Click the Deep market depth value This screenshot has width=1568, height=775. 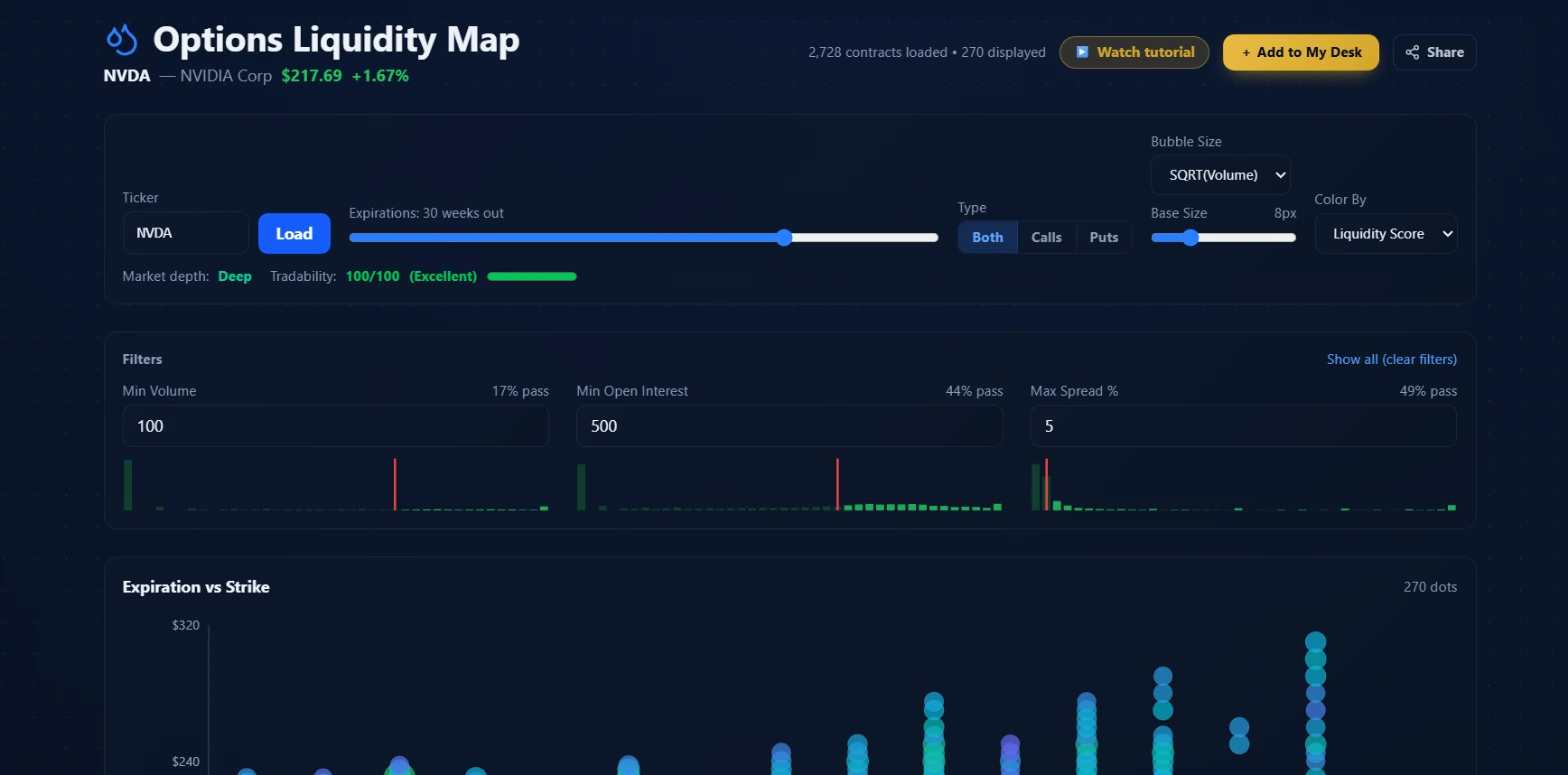point(235,276)
